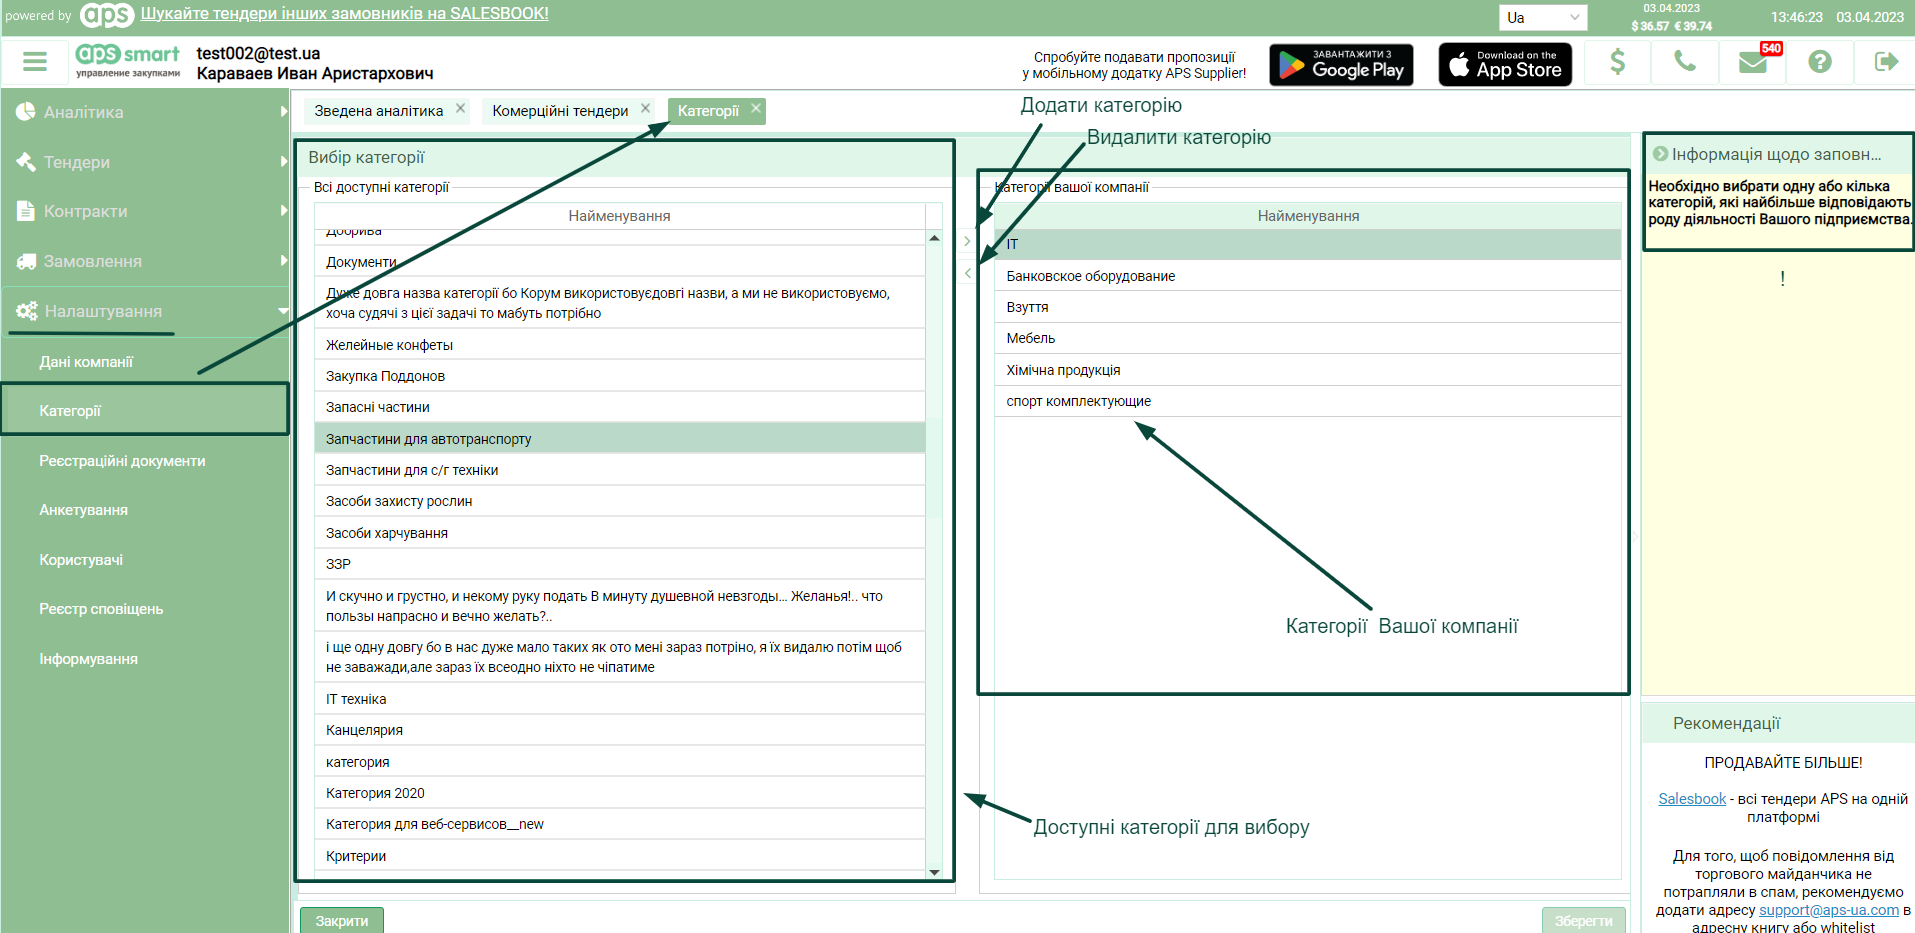Collapse the Налаштування sidebar section
Viewport: 1915px width, 933px height.
145,311
